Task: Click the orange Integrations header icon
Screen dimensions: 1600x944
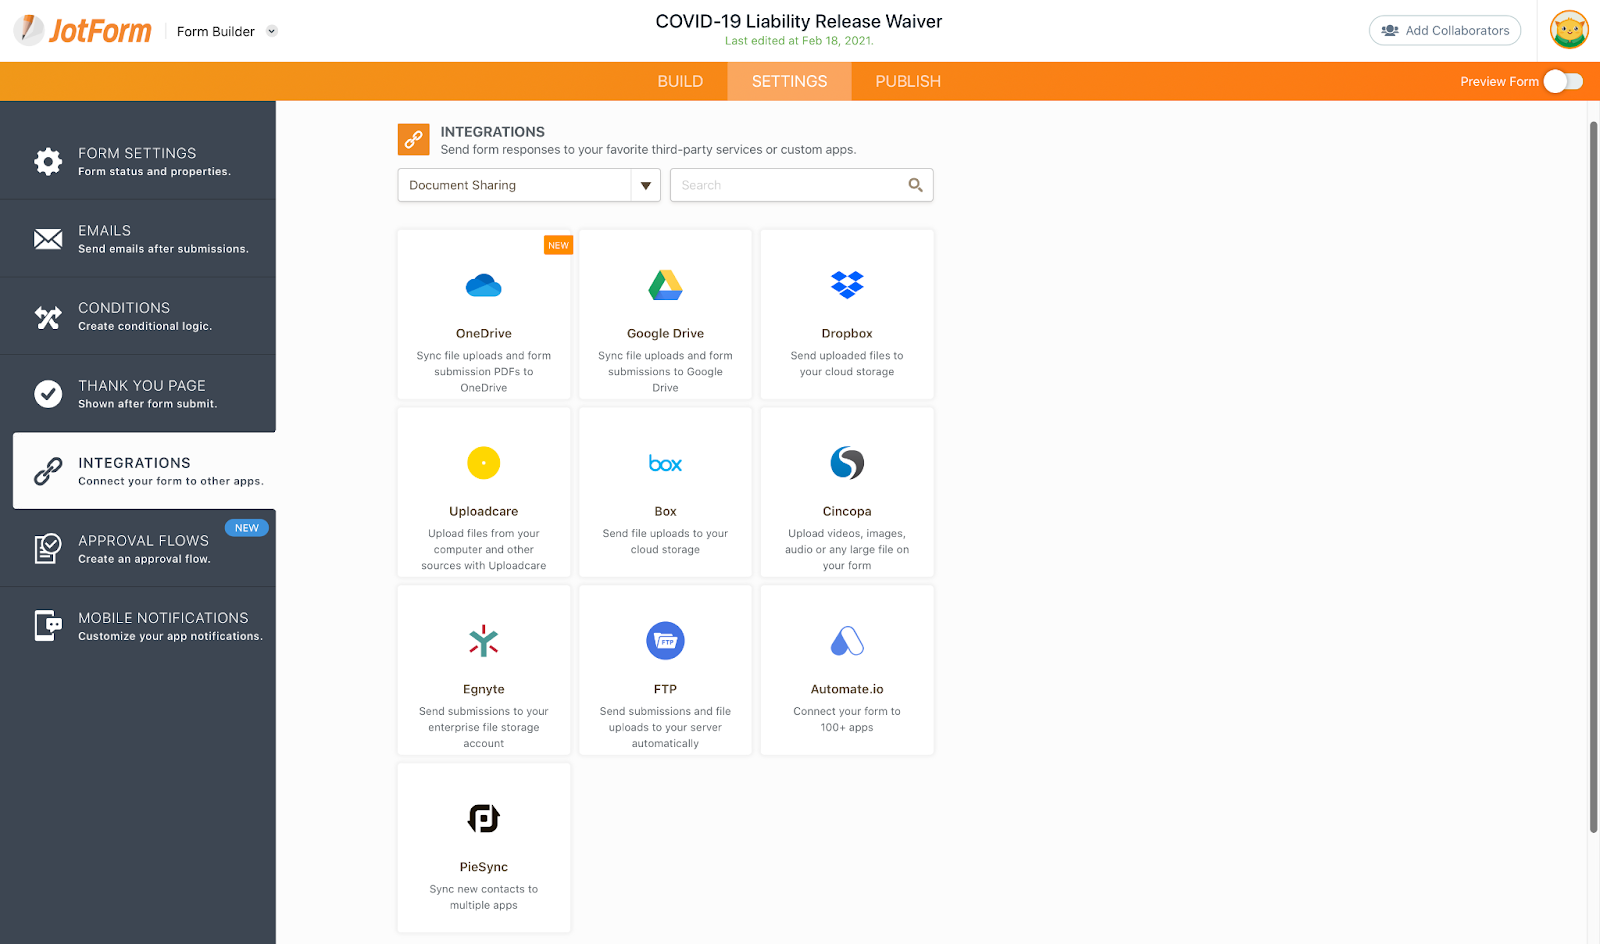Action: point(414,140)
